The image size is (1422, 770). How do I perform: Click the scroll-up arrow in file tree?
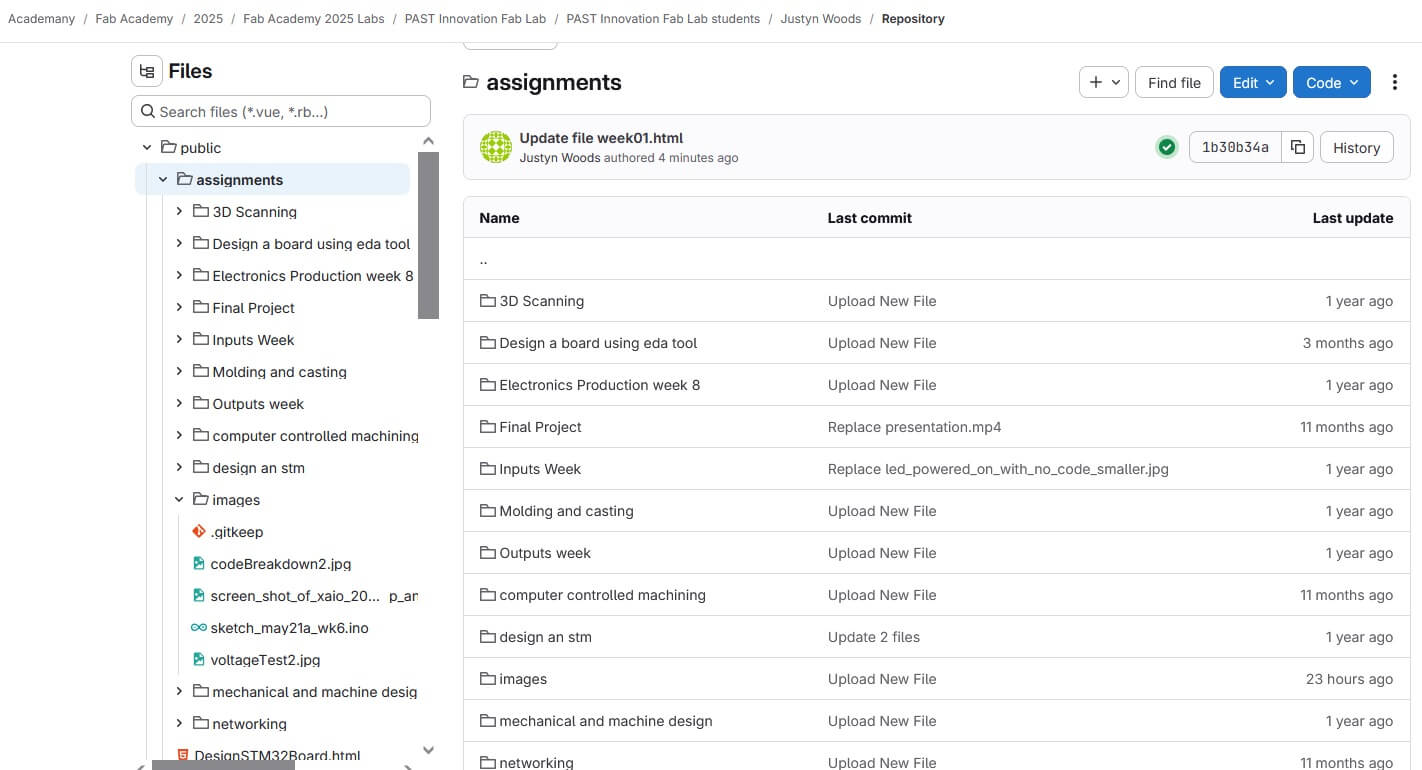click(x=428, y=141)
